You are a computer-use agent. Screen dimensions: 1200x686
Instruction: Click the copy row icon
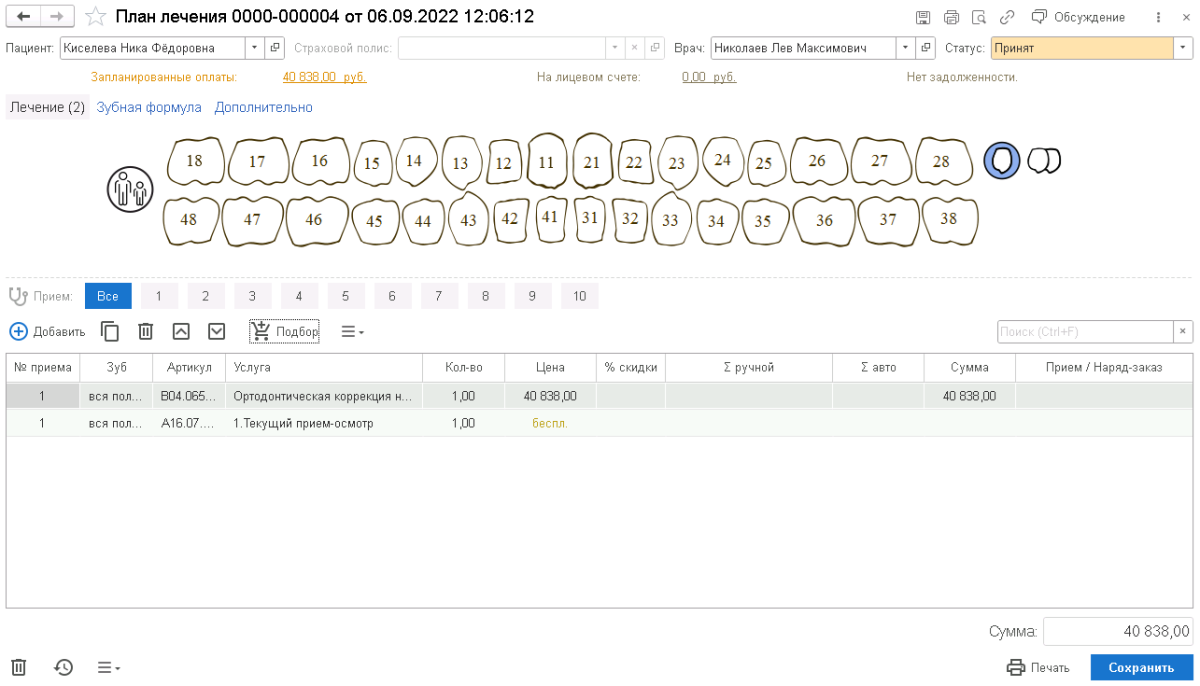pyautogui.click(x=110, y=331)
